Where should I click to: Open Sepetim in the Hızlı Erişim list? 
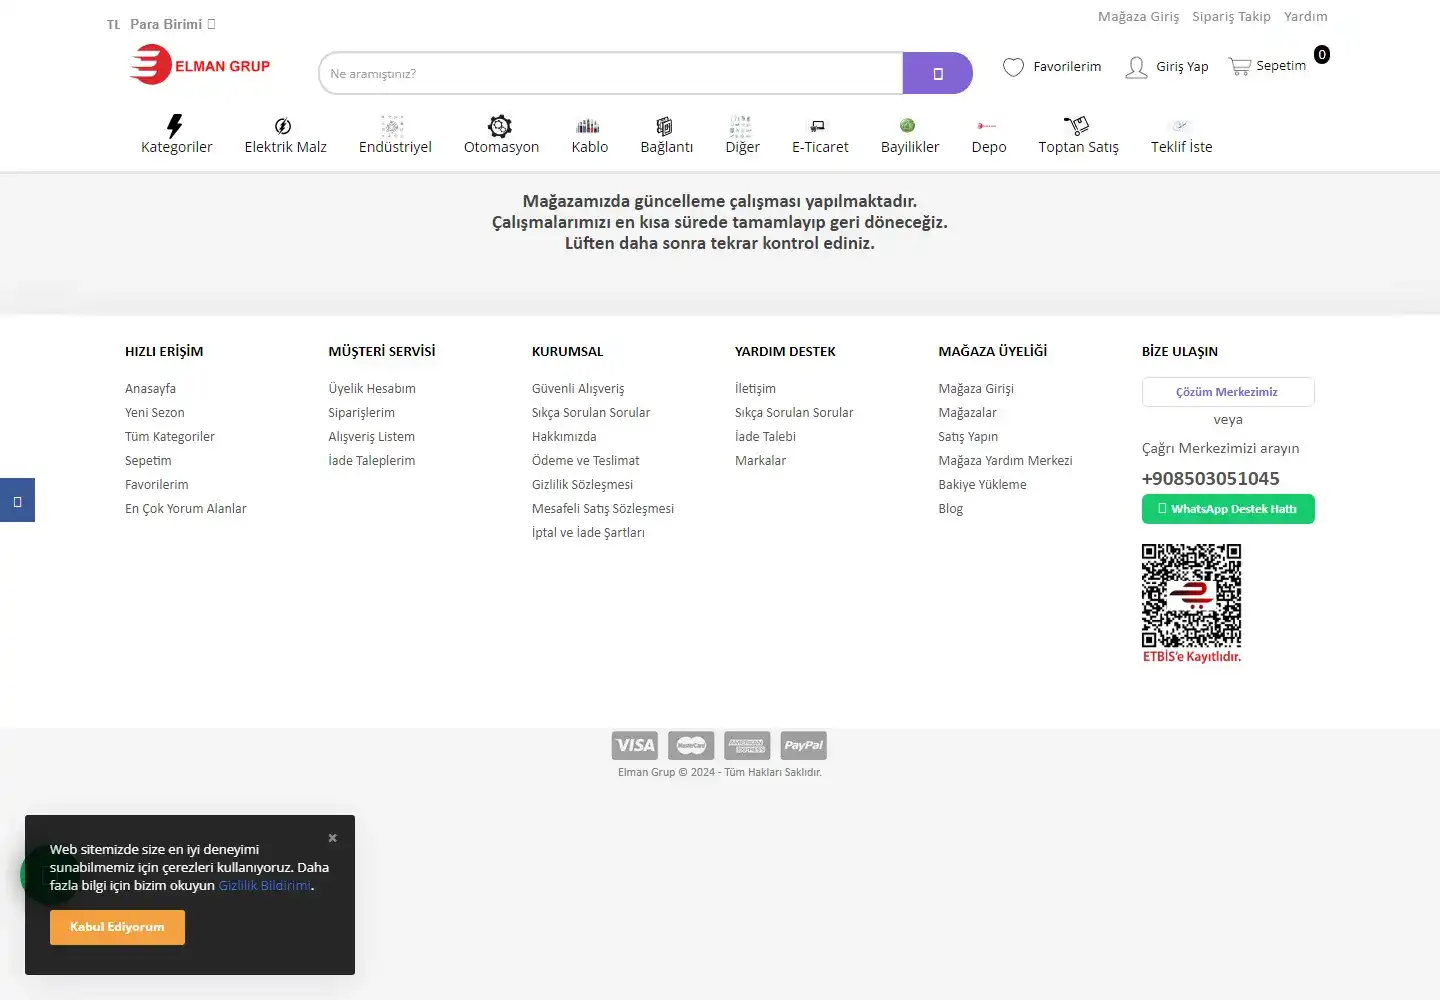[x=148, y=460]
